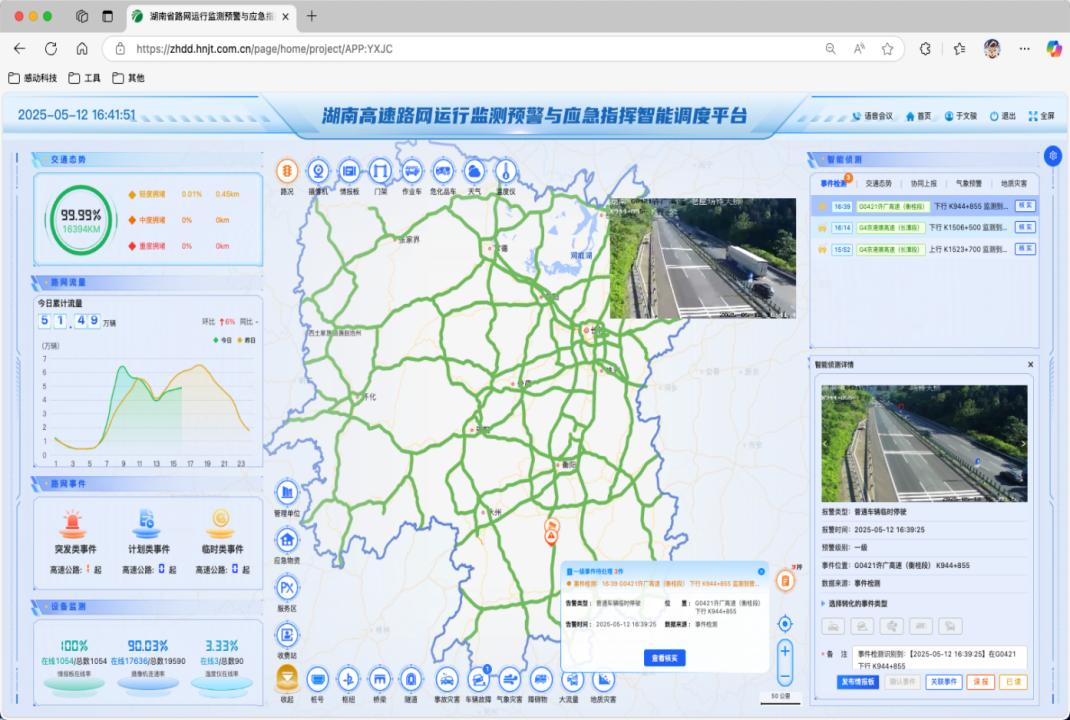The image size is (1070, 720).
Task: Click the 备注 remark text field
Action: [940, 658]
